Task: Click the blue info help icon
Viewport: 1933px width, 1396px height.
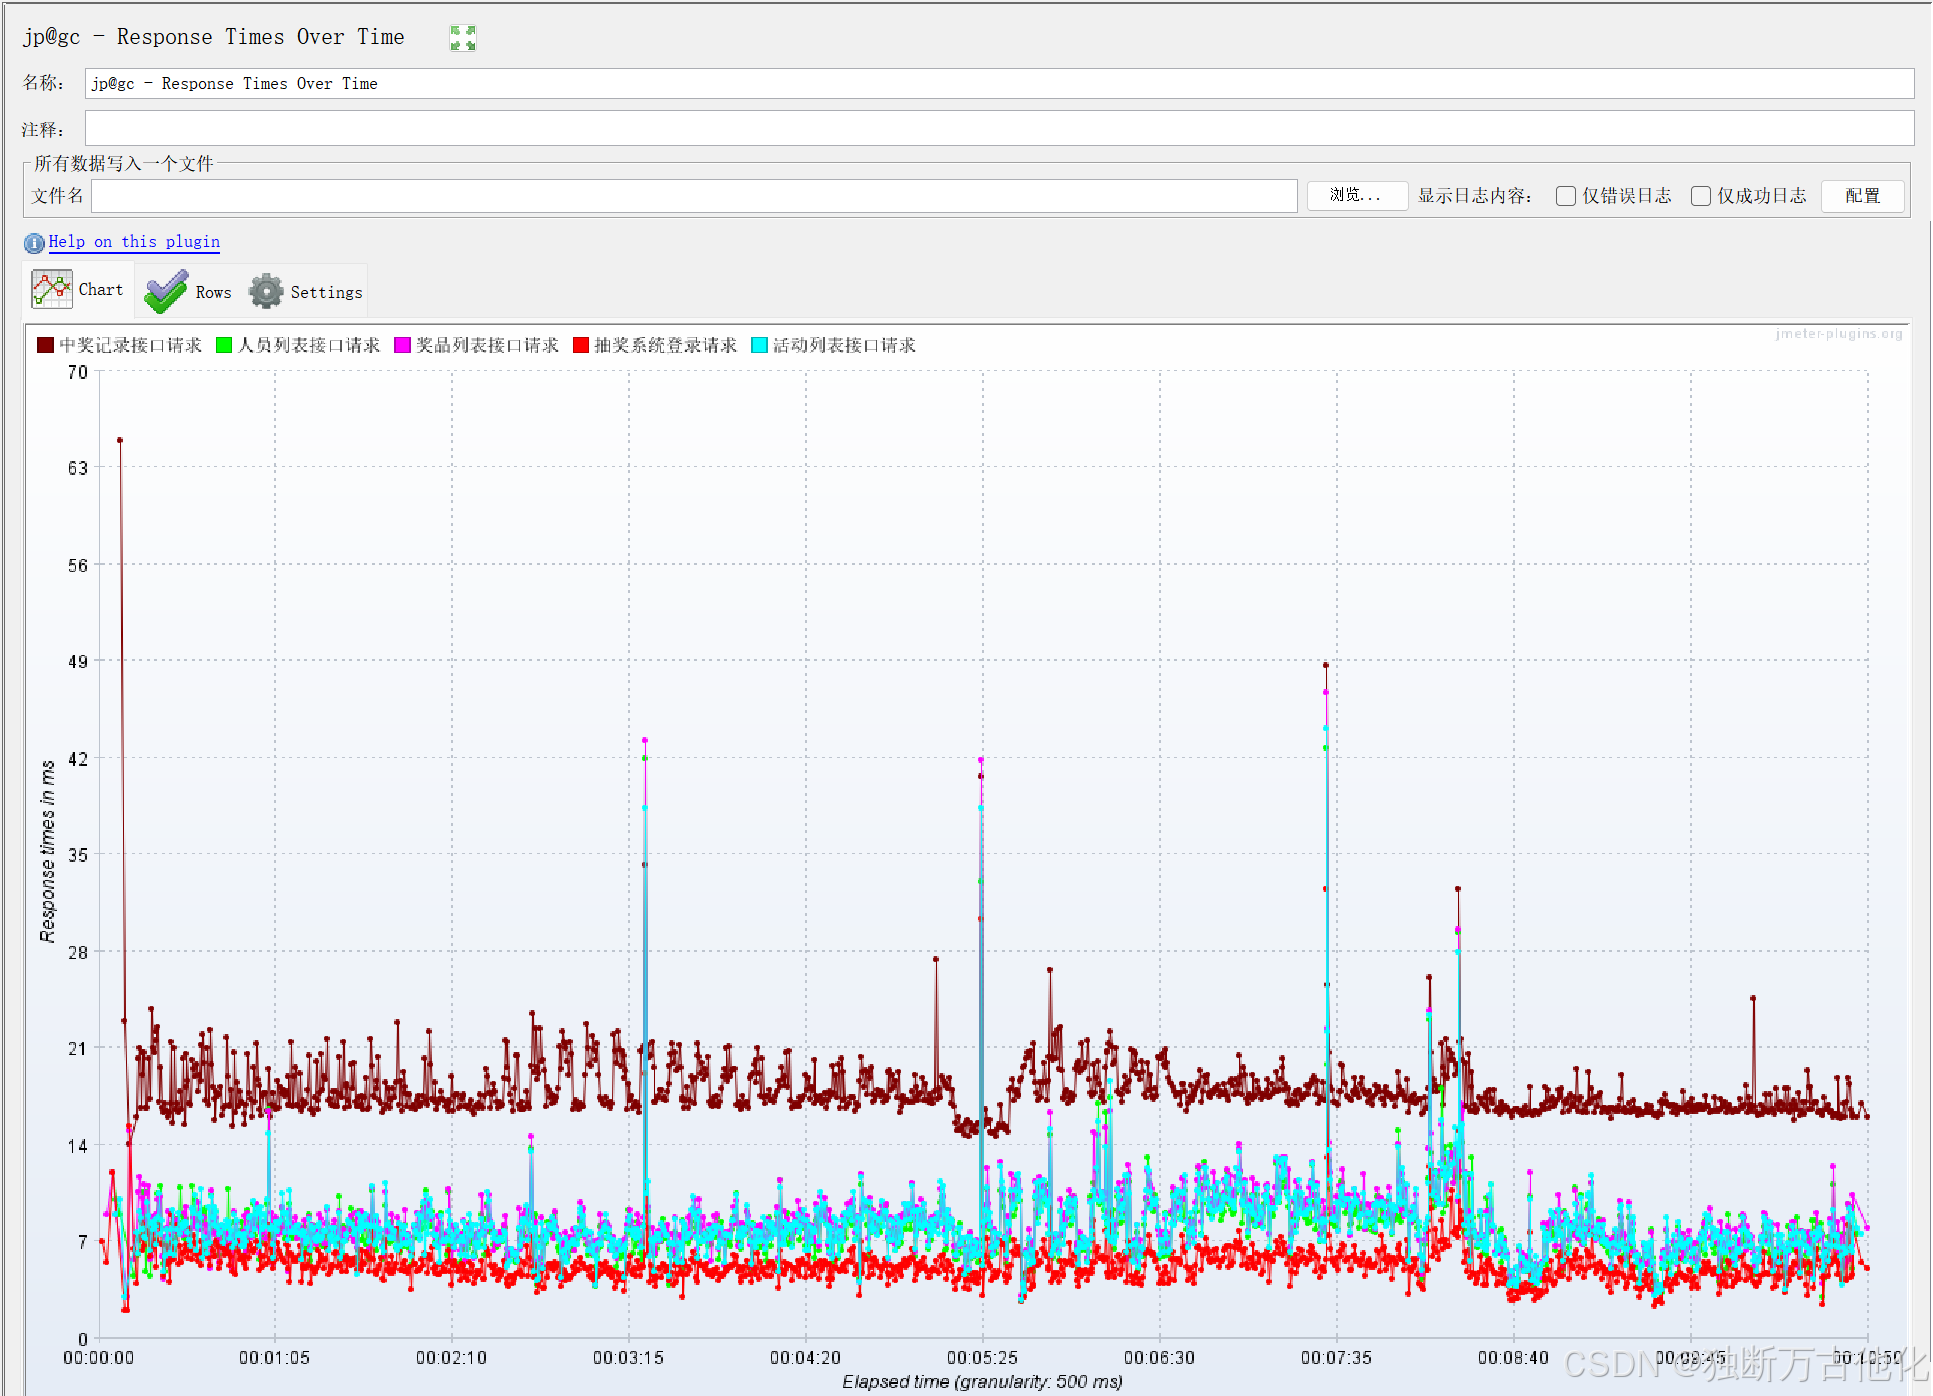Action: 34,243
